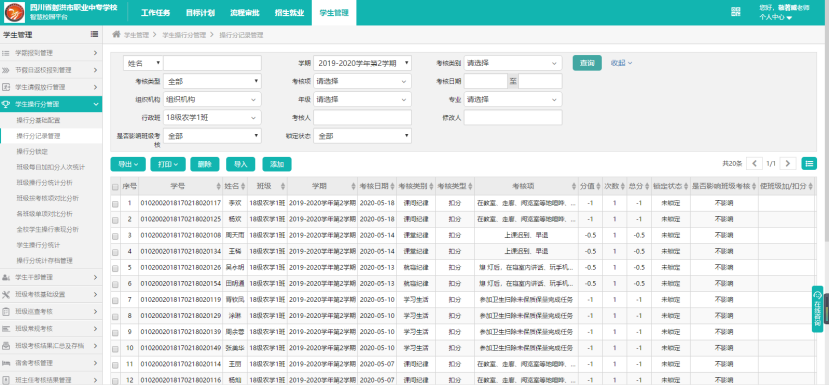Click 班级巡查考核 sidebar icon
Image resolution: width=830 pixels, height=386 pixels.
[x=6, y=311]
